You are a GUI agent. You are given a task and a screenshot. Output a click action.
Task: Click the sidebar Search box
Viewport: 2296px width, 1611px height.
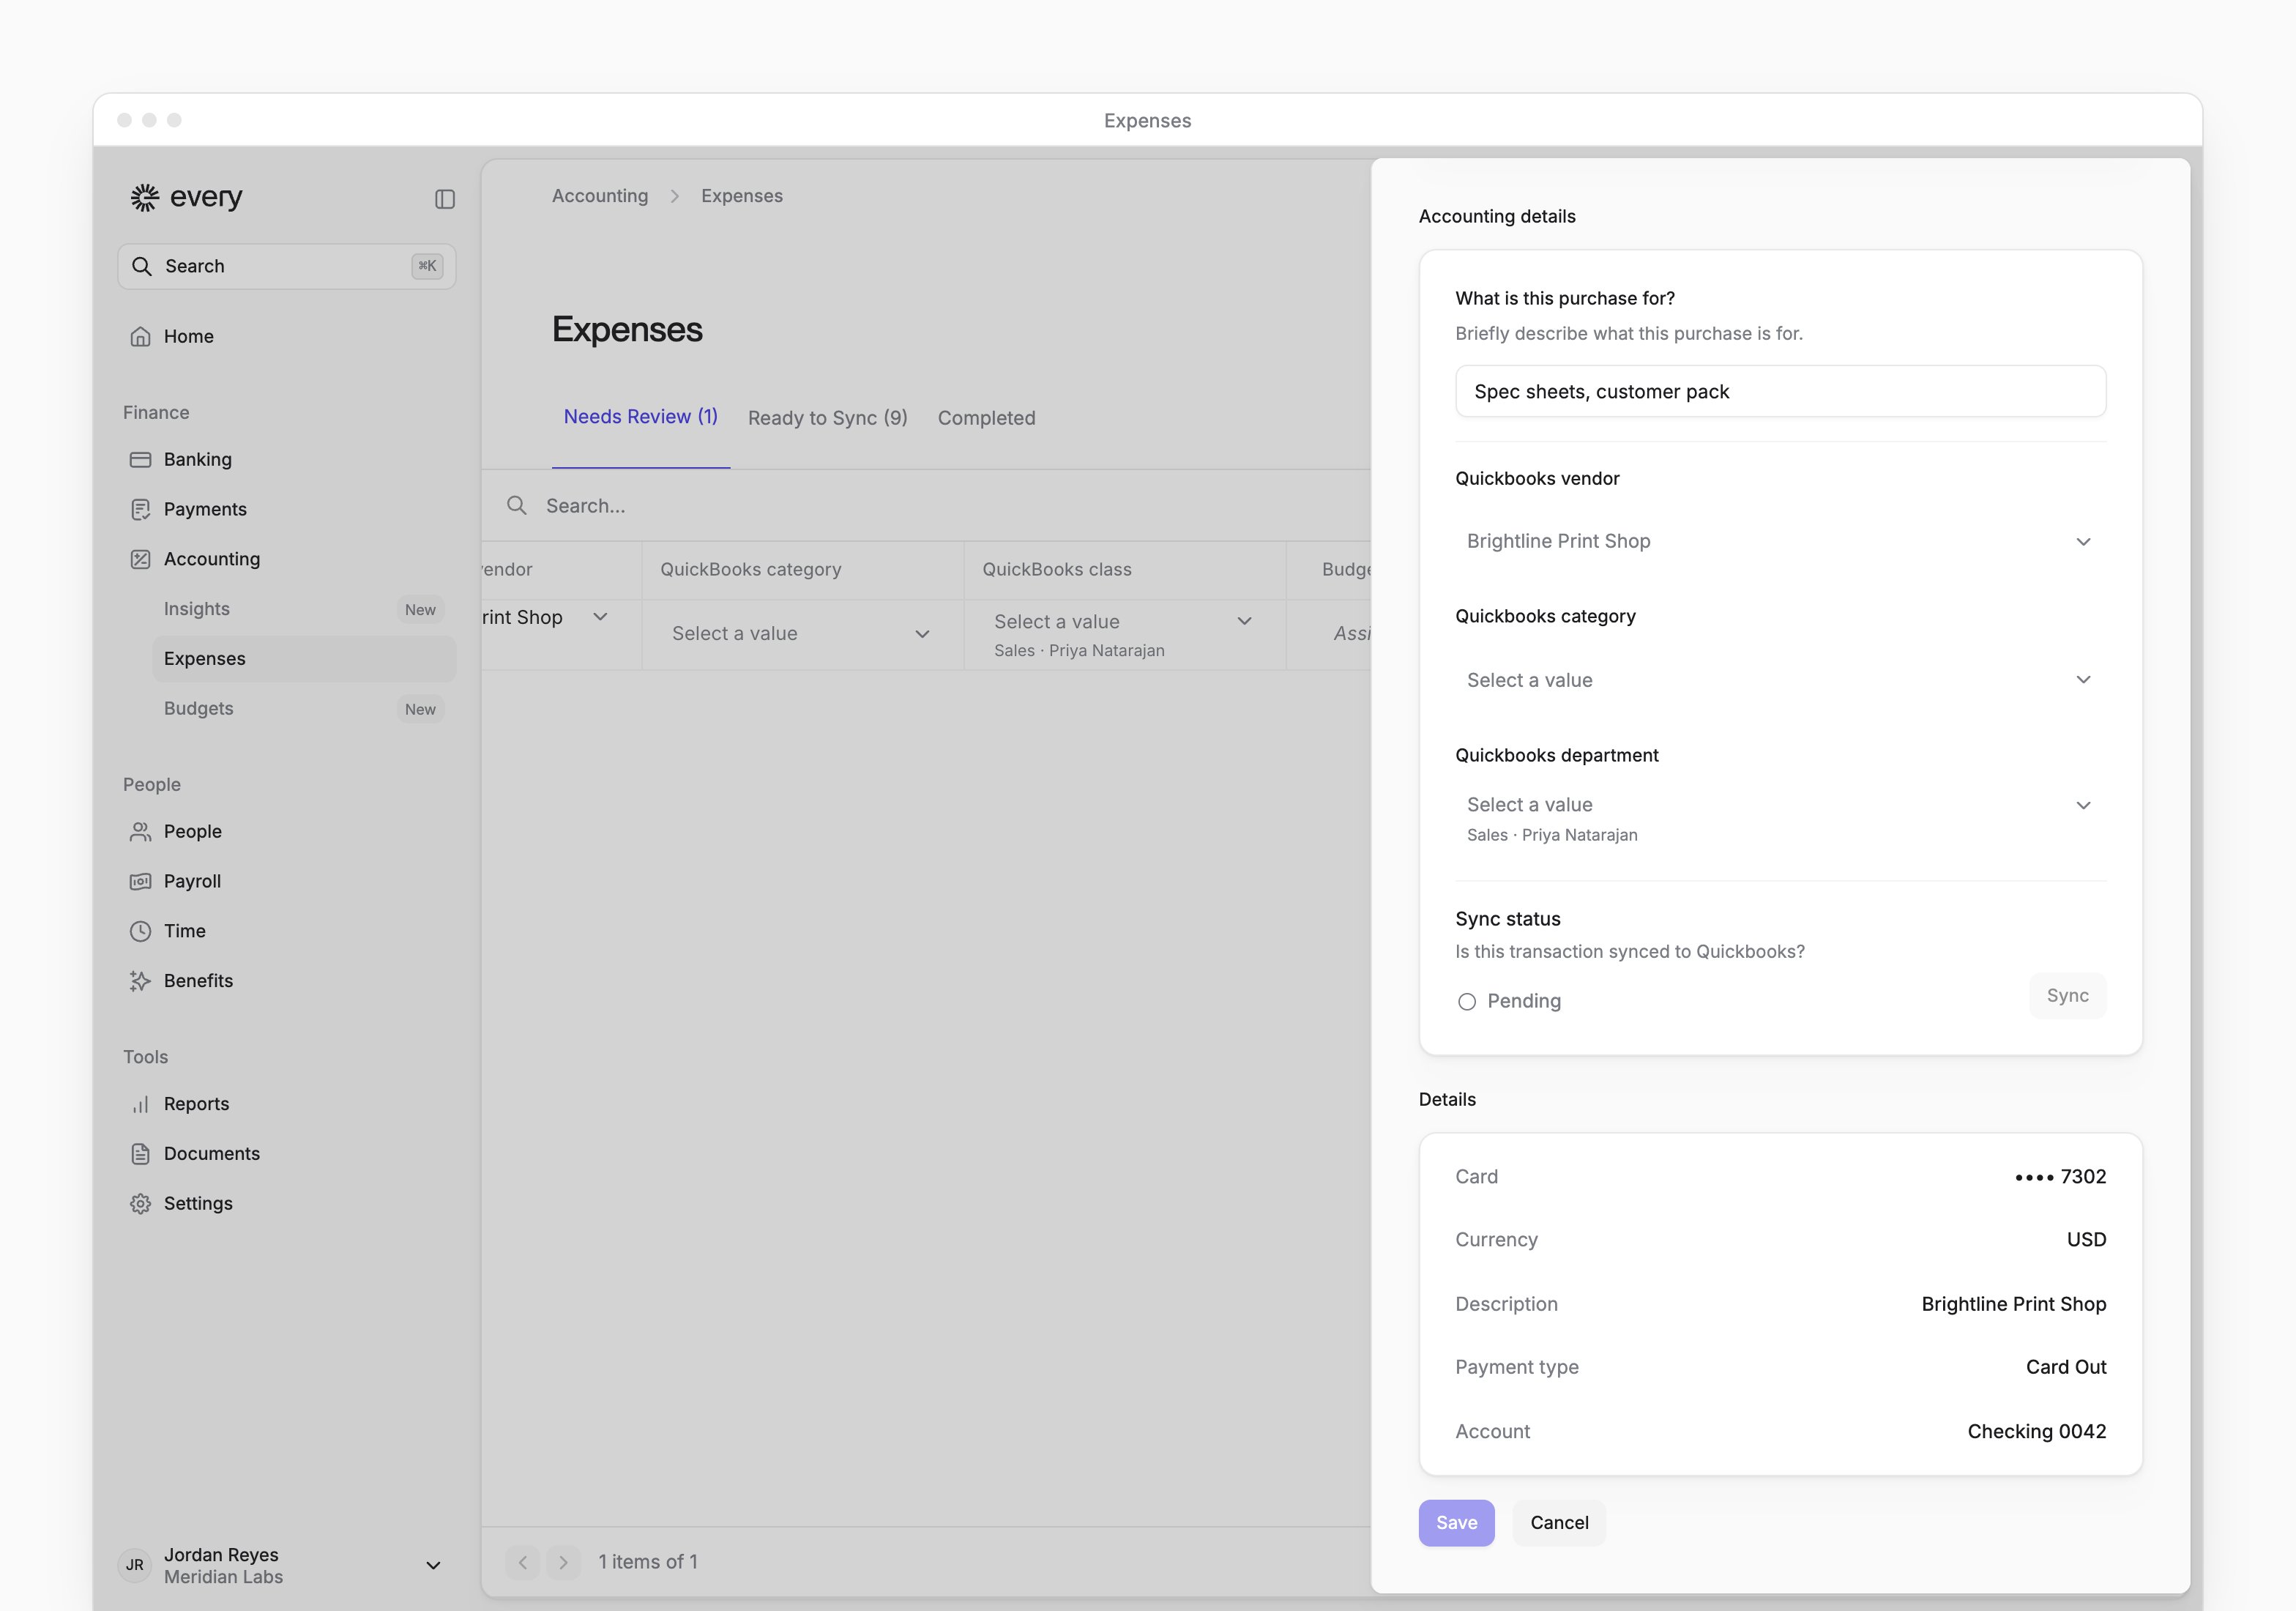[x=287, y=267]
